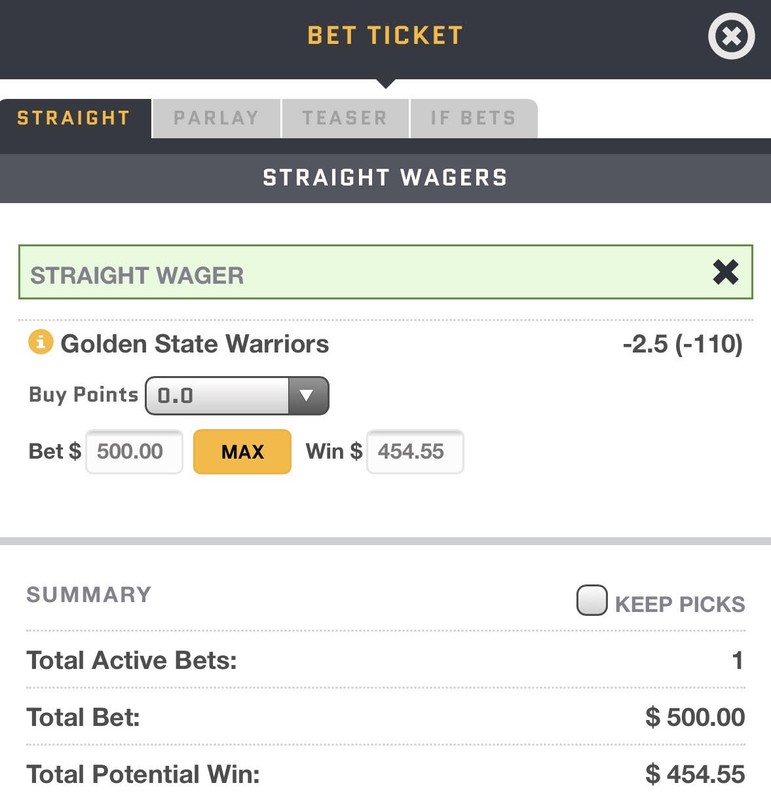The image size is (771, 800).
Task: Click the Total Potential Win amount $454.55
Action: (695, 774)
